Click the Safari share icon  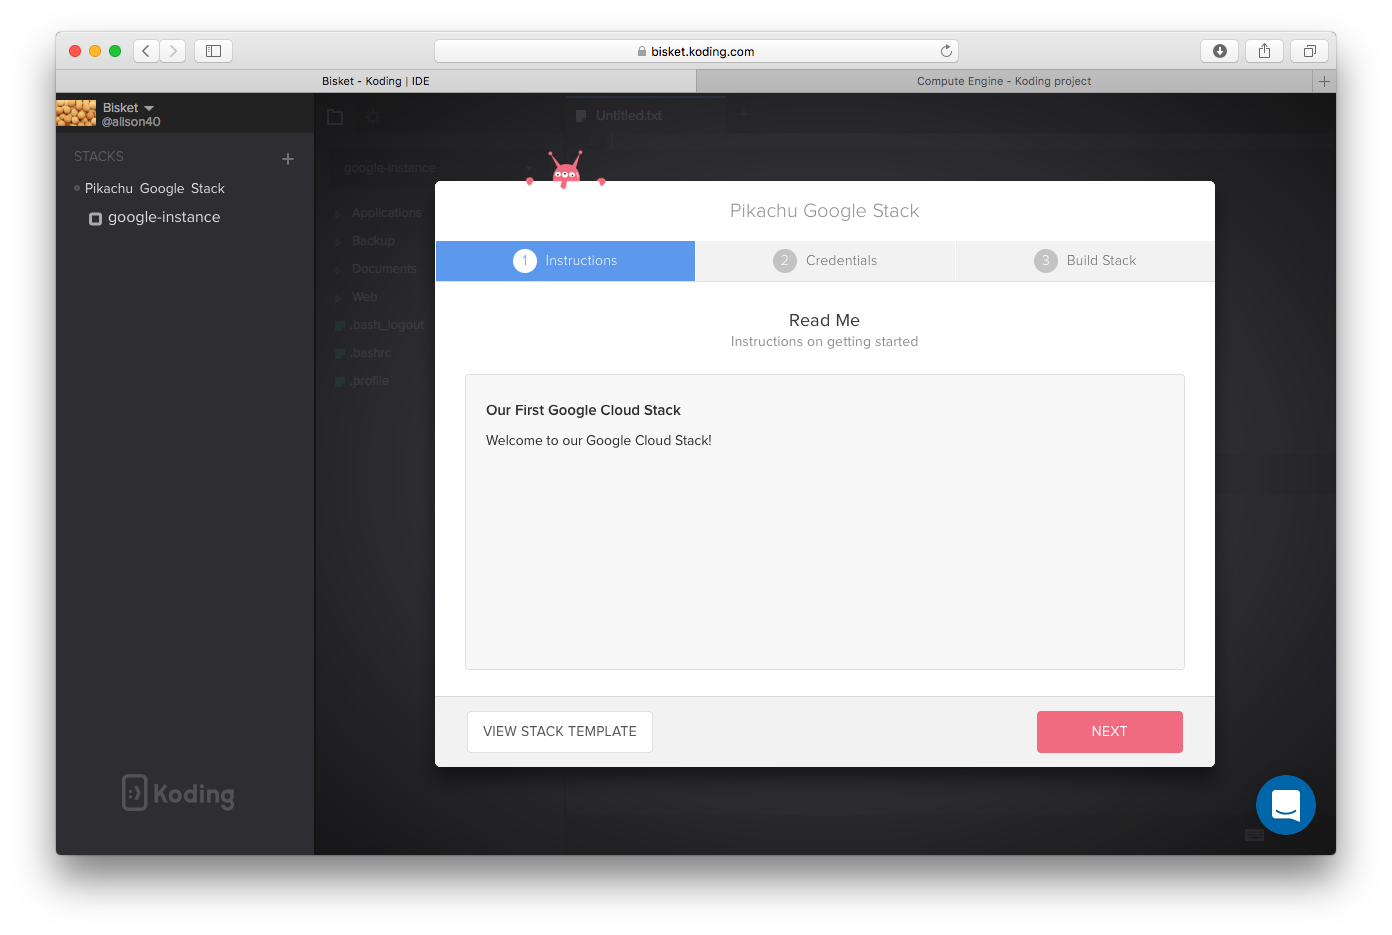(x=1264, y=51)
